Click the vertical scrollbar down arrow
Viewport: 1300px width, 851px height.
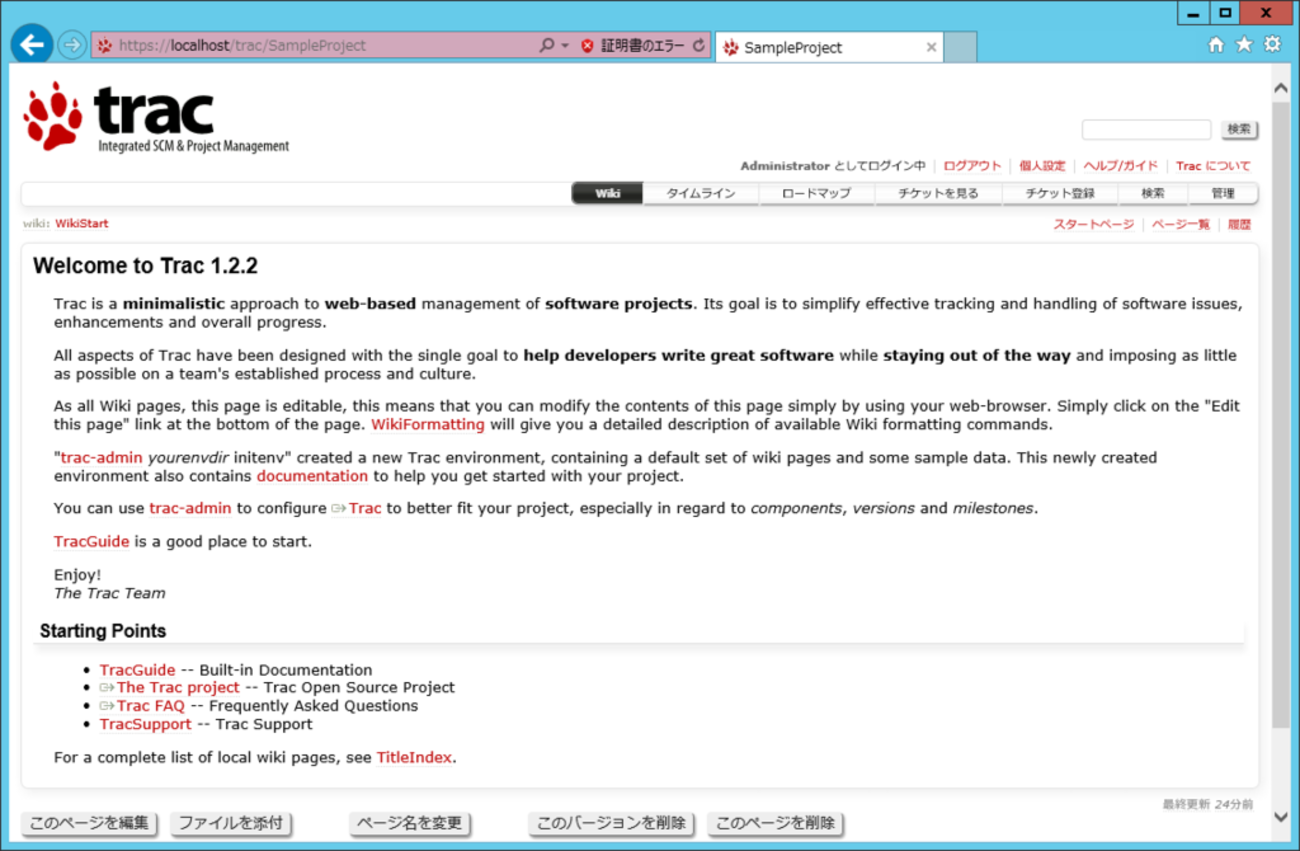(1281, 818)
